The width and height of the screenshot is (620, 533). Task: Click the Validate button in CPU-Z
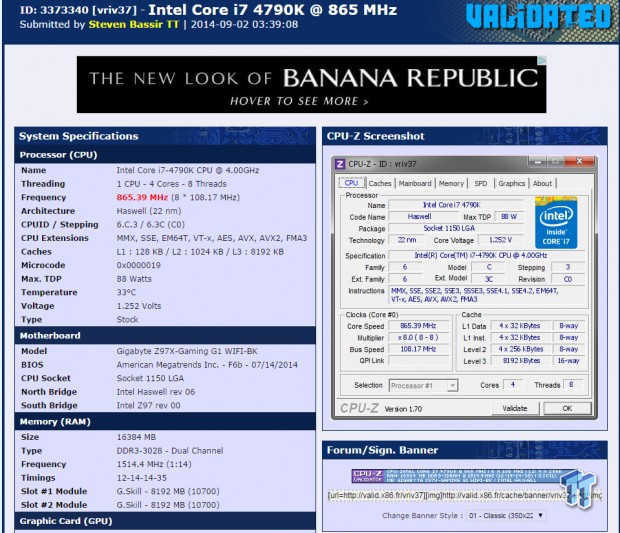click(x=515, y=408)
